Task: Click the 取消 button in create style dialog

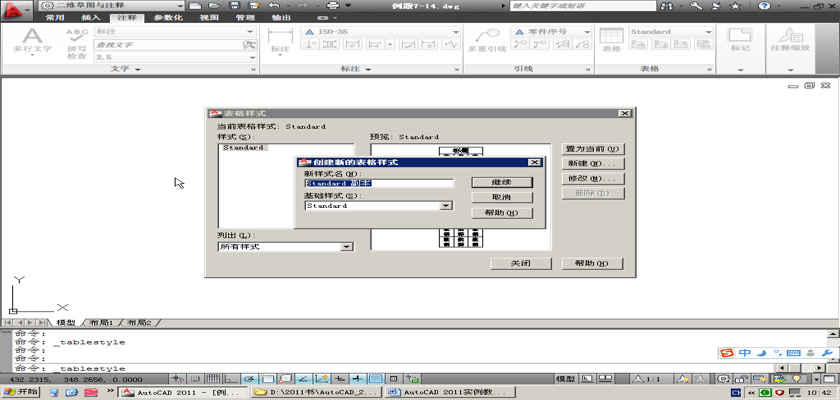Action: (x=501, y=197)
